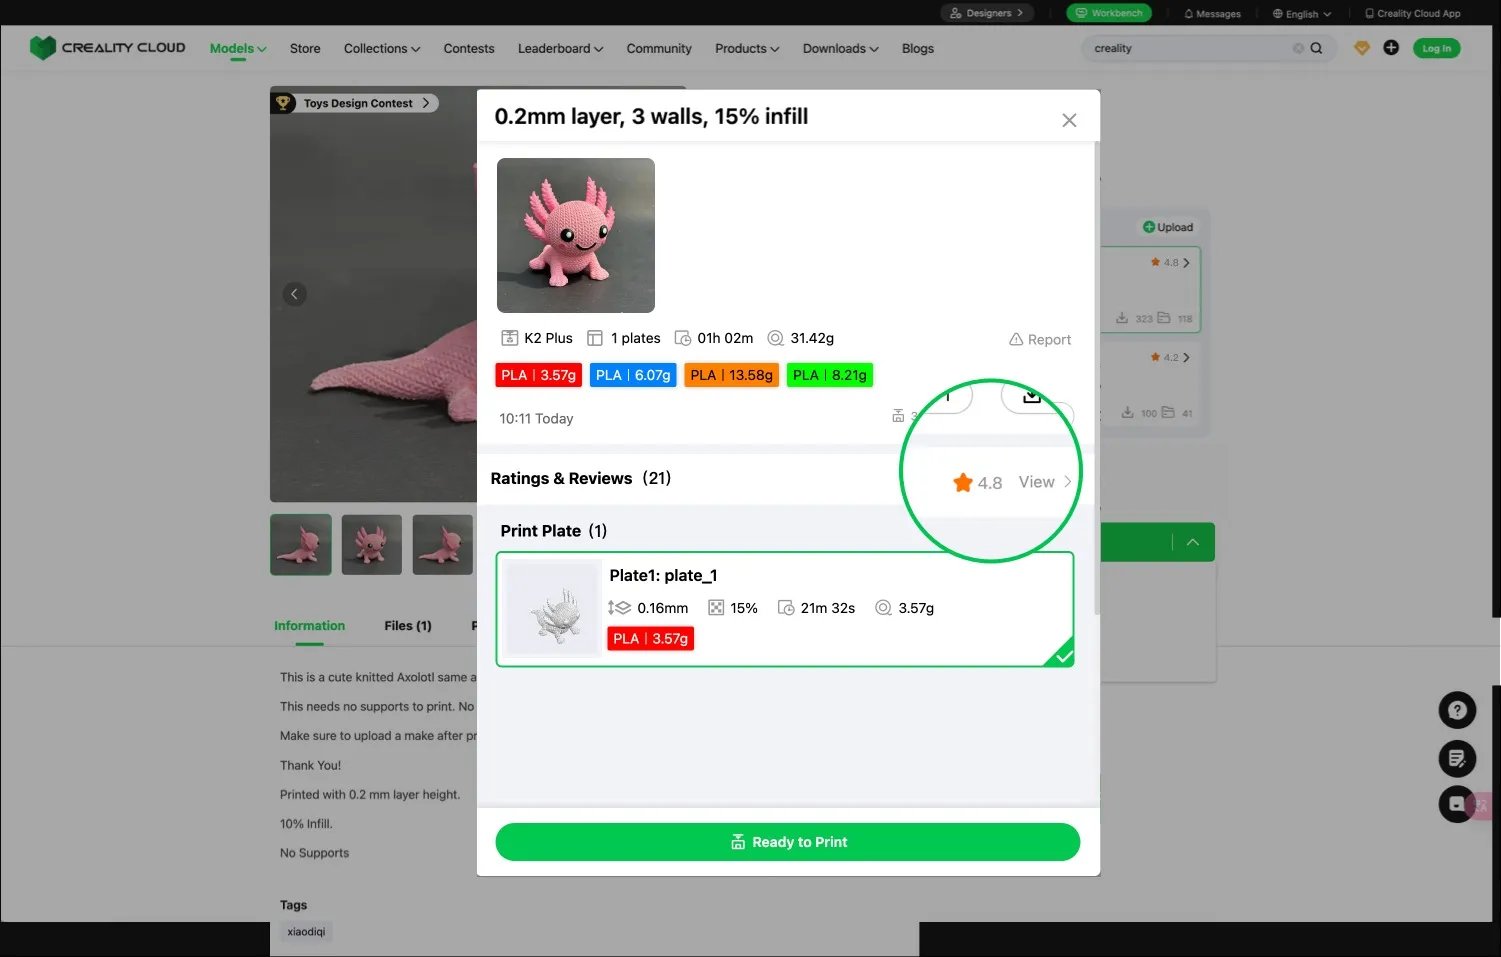Switch to the Files (1) tab

coord(408,626)
